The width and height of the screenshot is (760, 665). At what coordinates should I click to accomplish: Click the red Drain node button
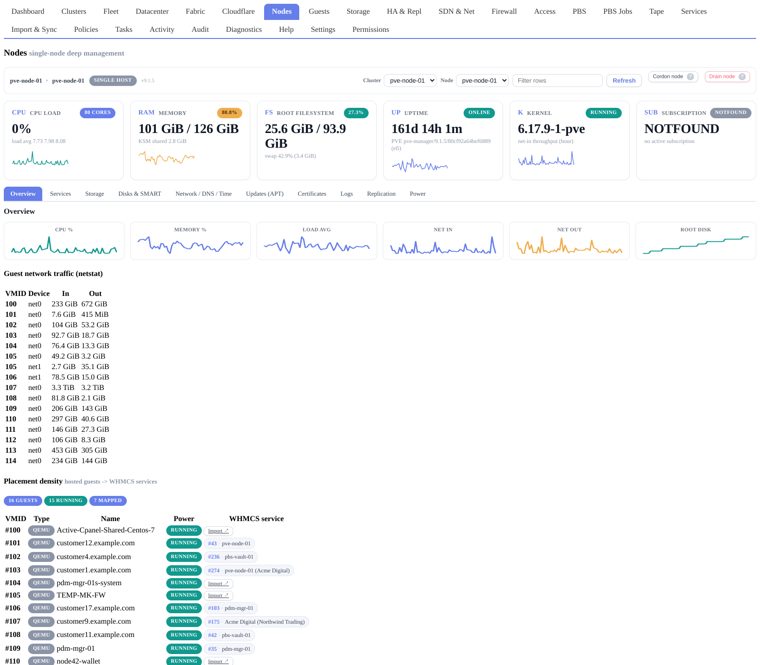(727, 77)
